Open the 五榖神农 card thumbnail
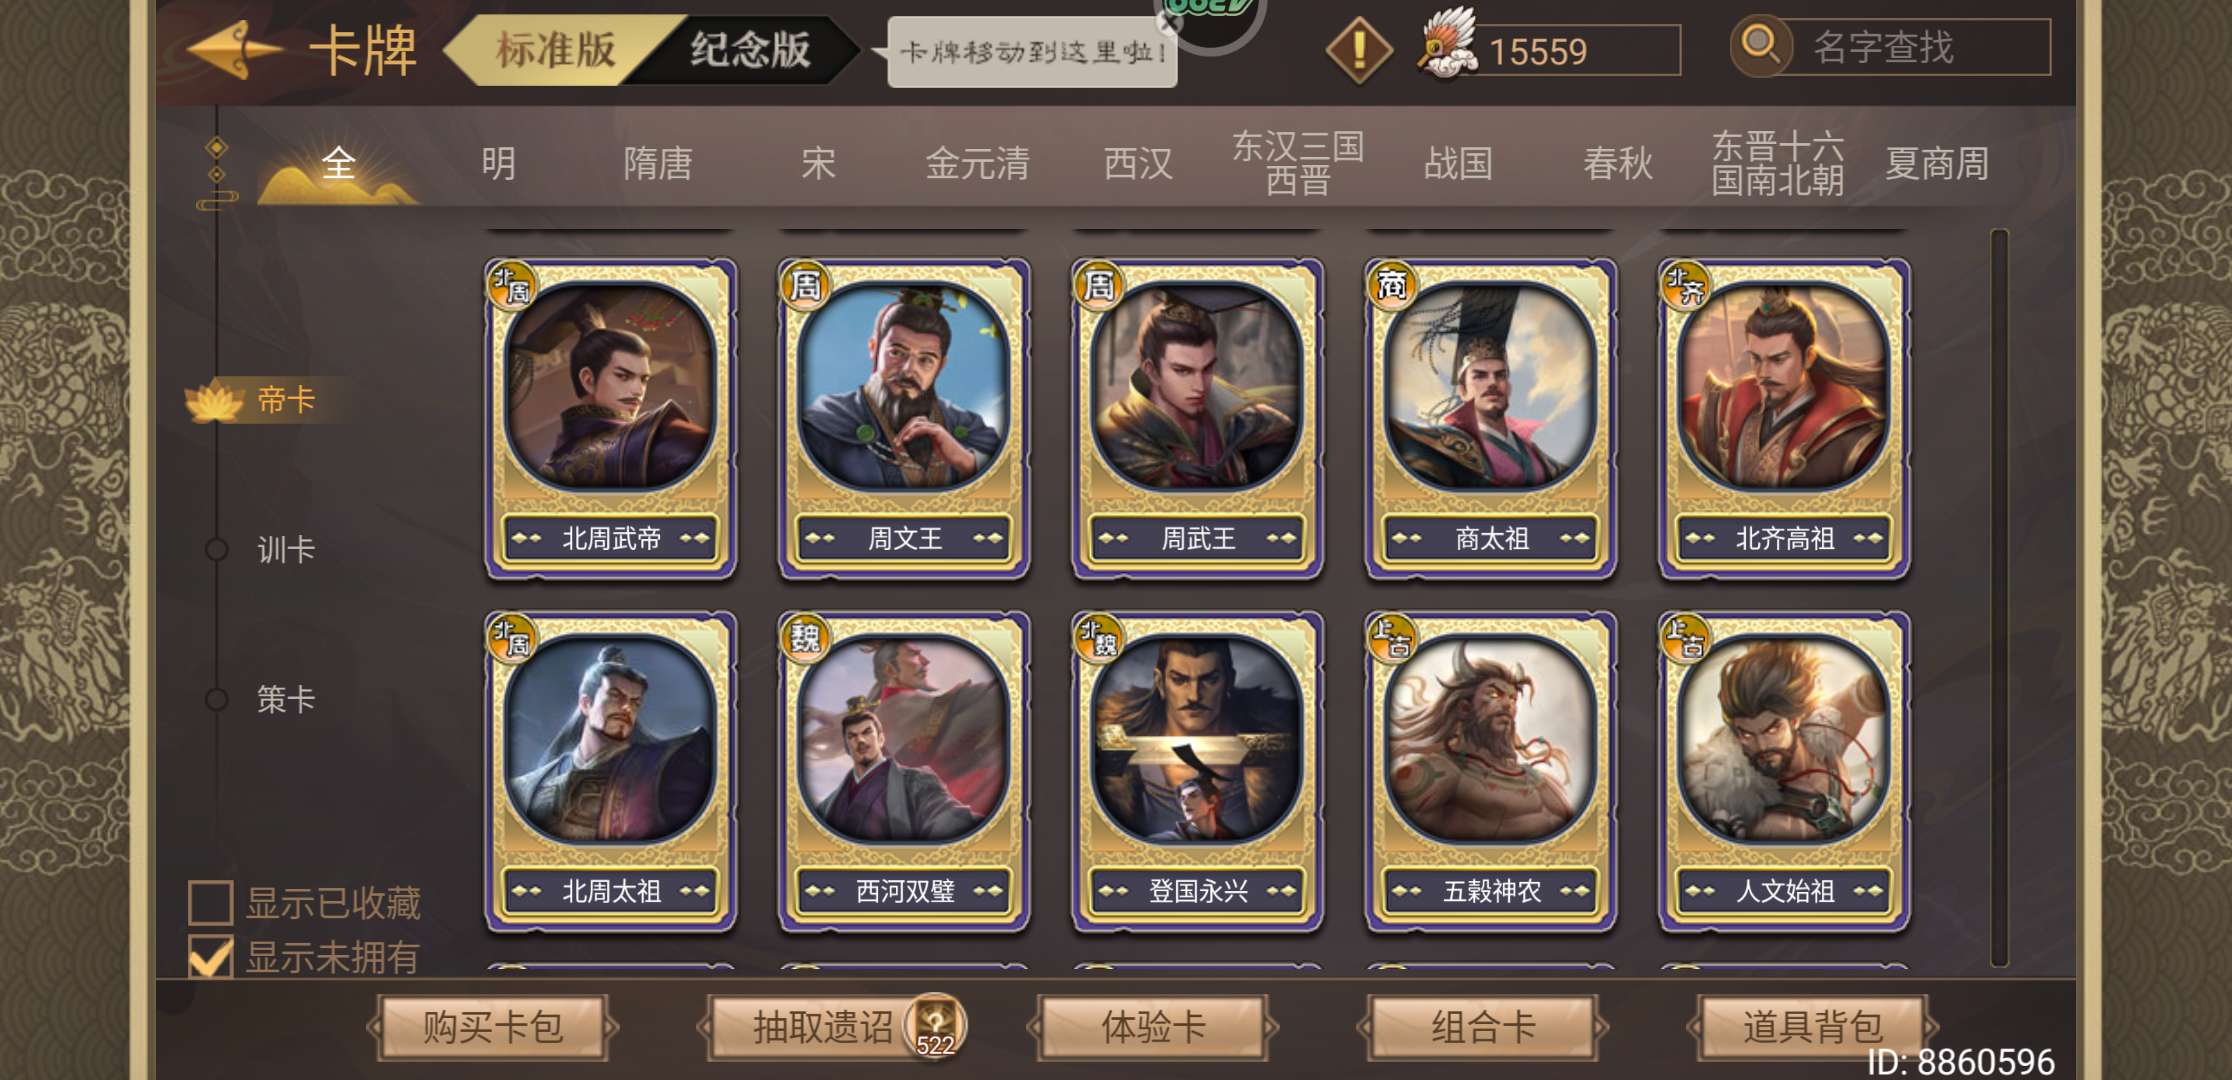This screenshot has width=2232, height=1080. point(1491,772)
